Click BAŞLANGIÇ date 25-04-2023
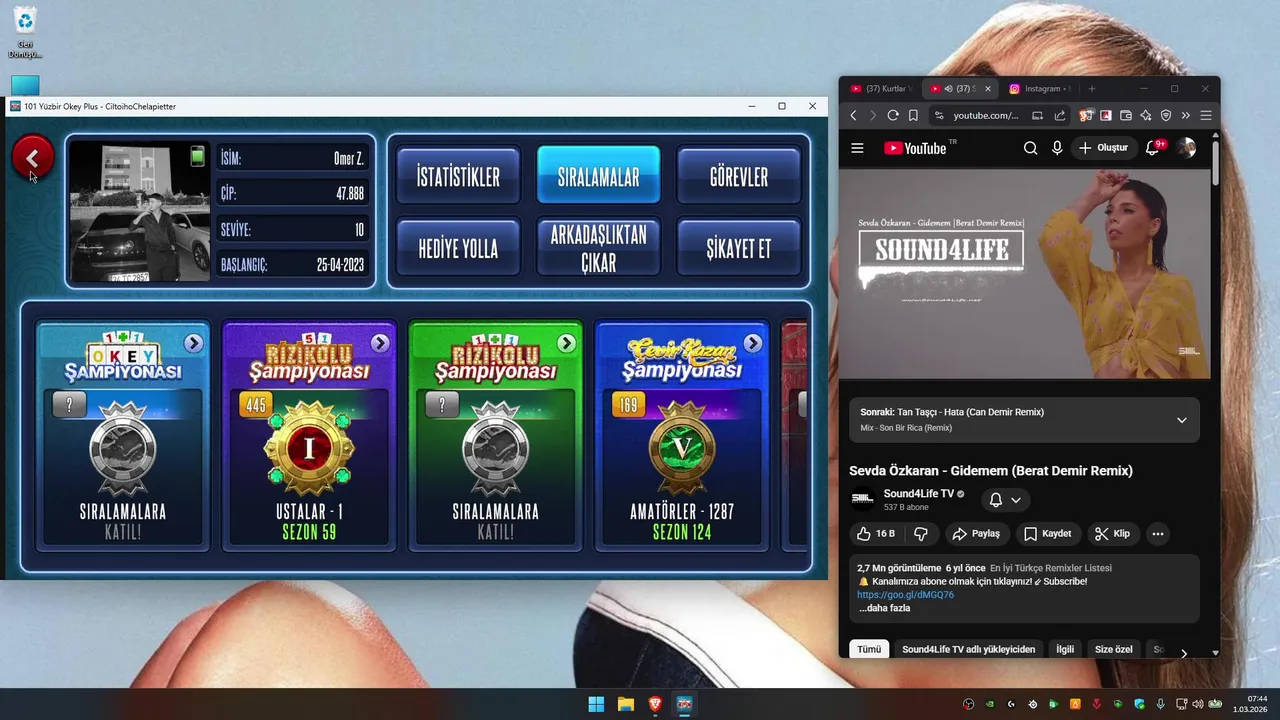1280x720 pixels. pos(340,266)
